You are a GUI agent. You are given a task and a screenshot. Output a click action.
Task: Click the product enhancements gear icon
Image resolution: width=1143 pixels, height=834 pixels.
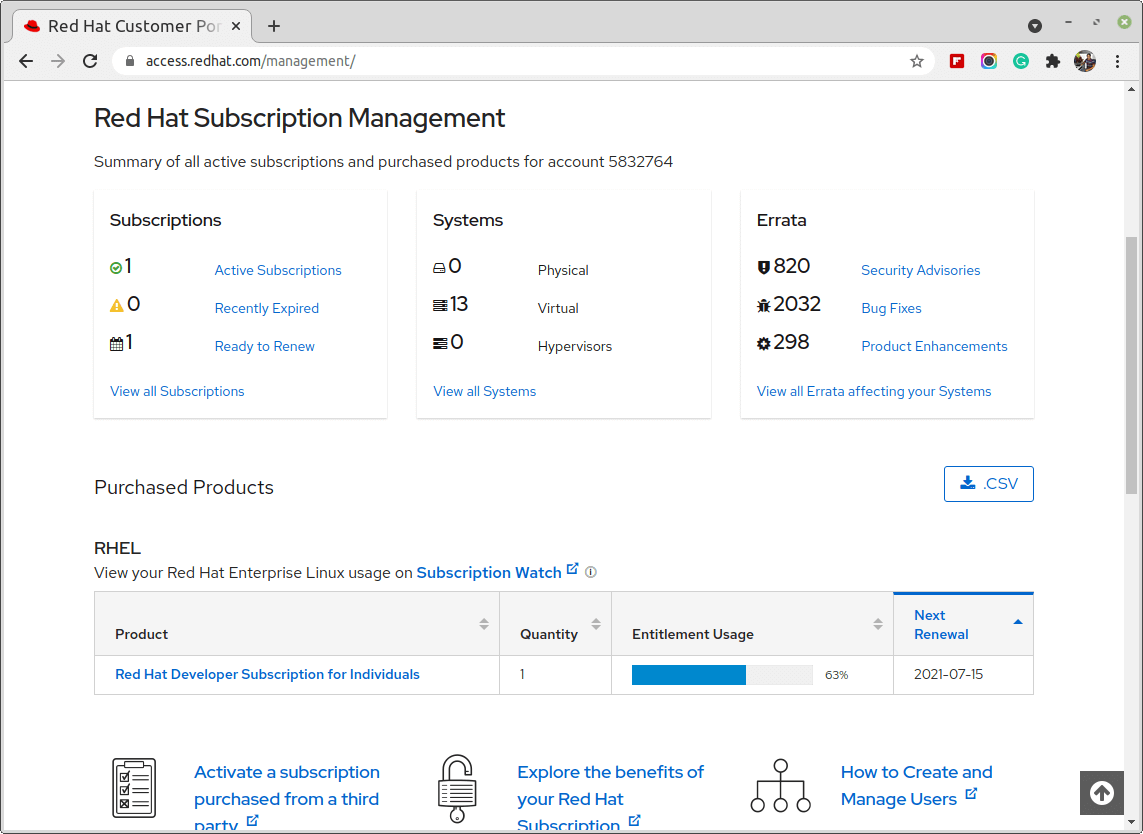coord(763,343)
